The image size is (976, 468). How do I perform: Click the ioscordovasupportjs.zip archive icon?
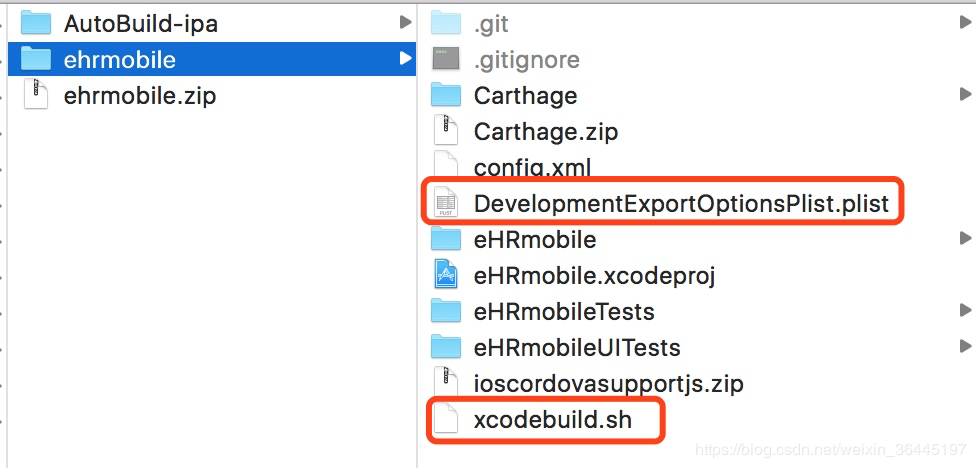coord(446,382)
